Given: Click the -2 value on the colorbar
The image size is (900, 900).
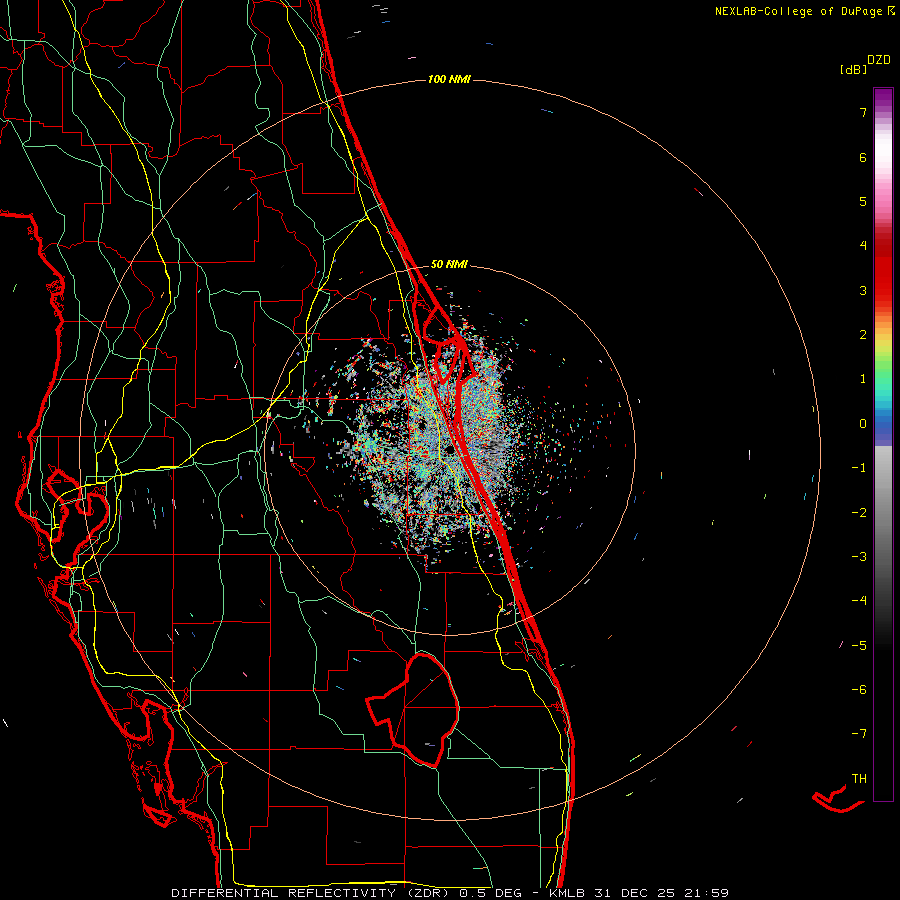Looking at the screenshot, I should [859, 513].
